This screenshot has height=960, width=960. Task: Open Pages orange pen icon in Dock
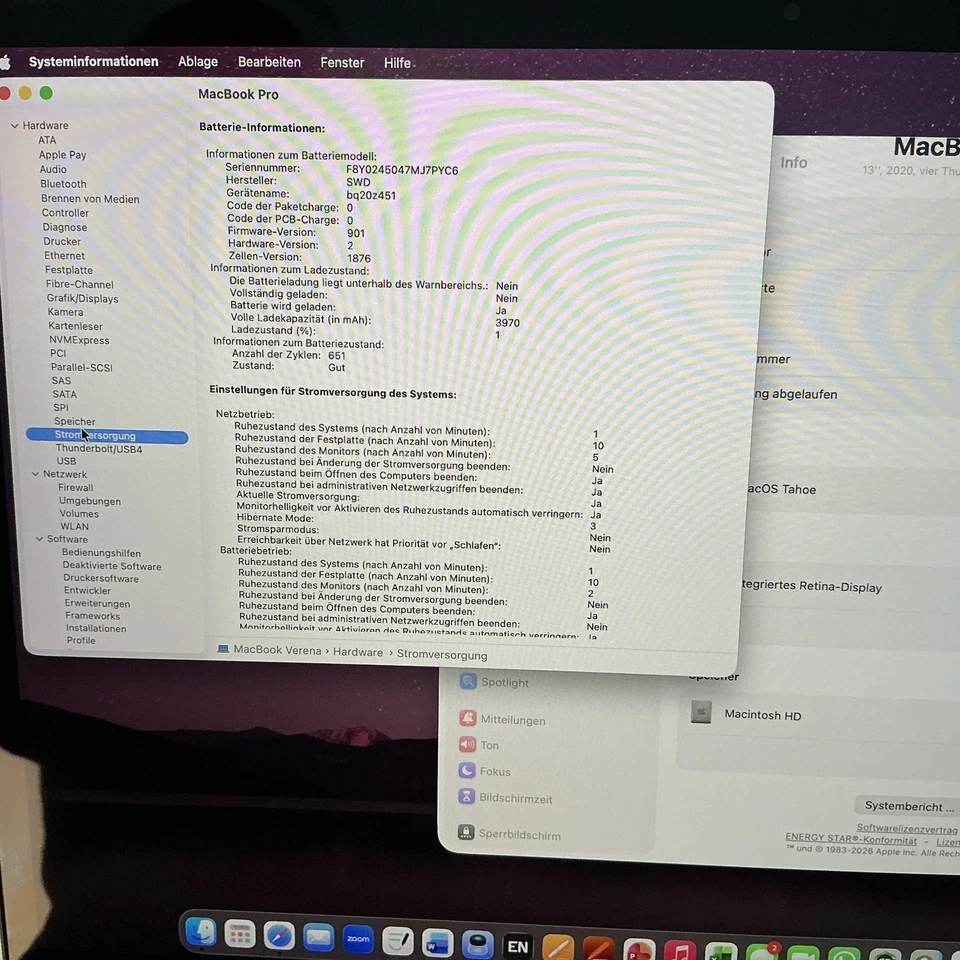[558, 947]
